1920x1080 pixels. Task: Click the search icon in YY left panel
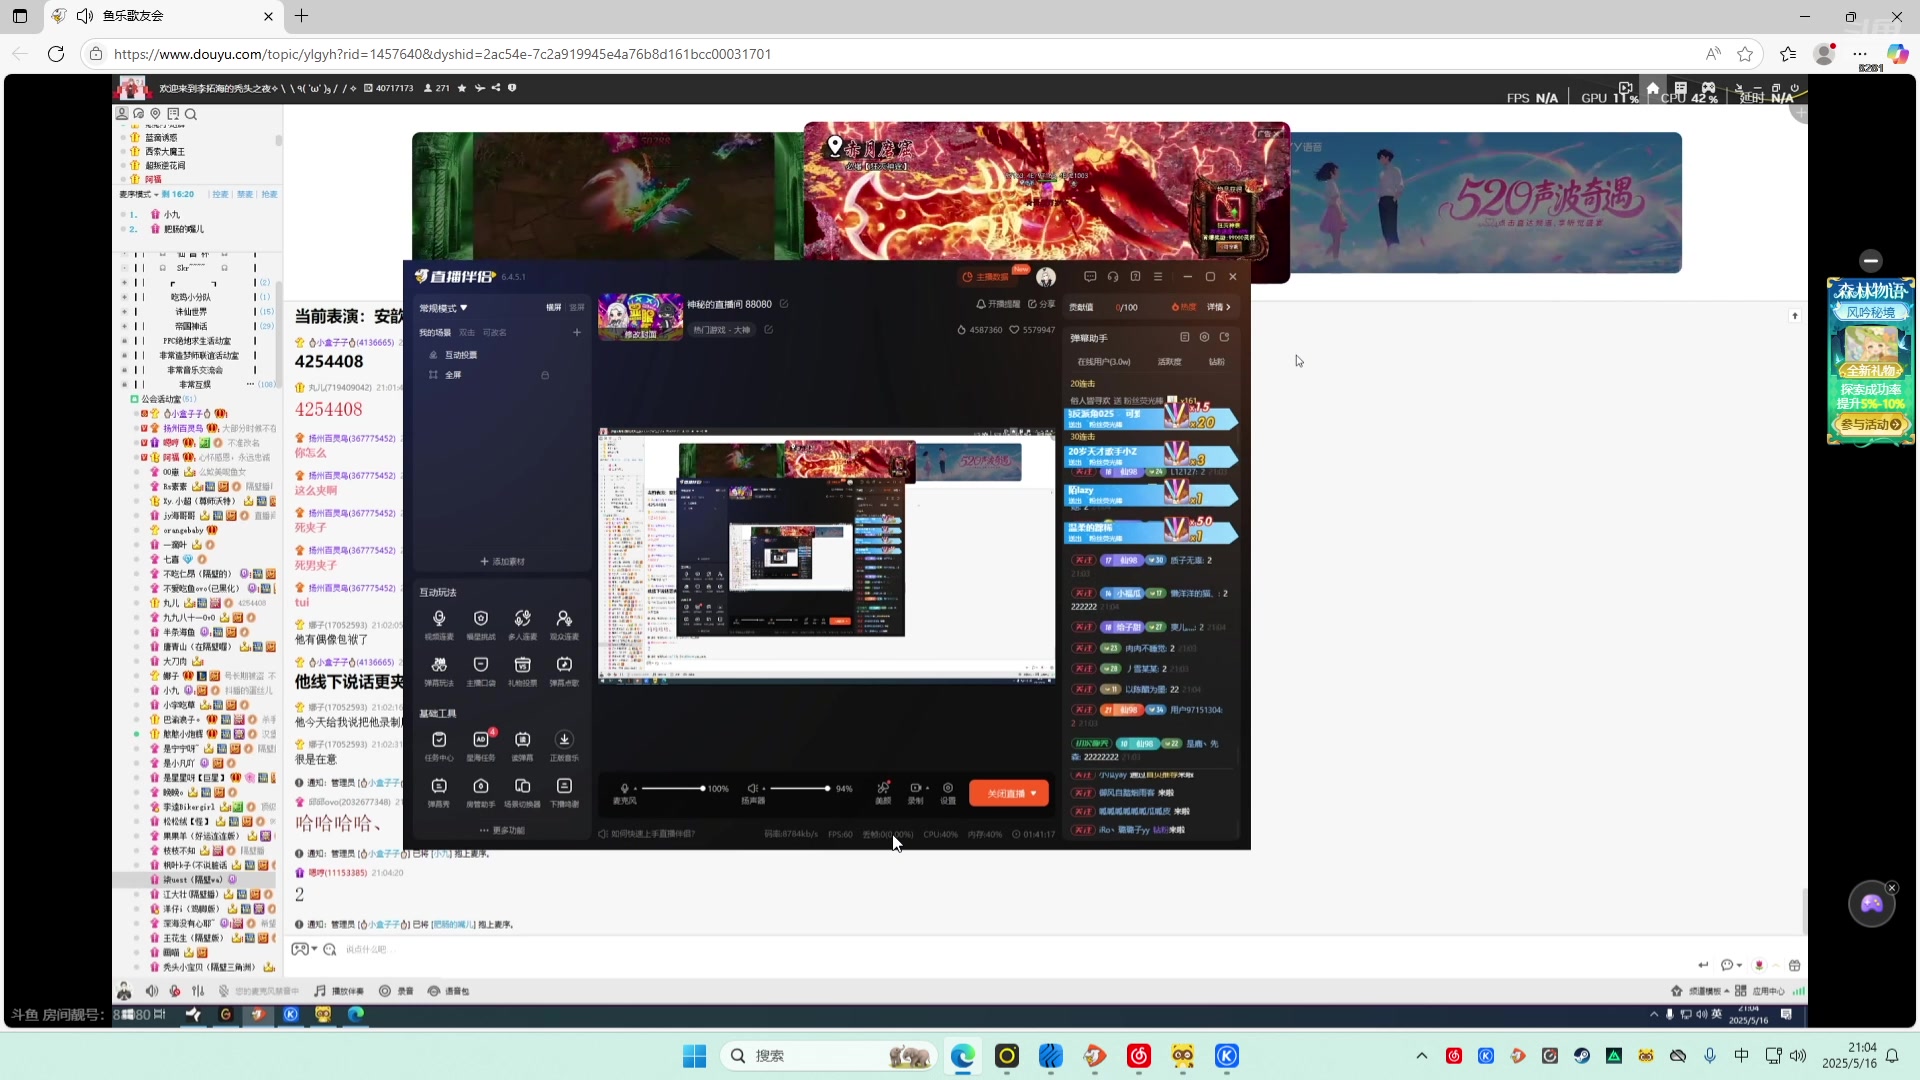click(191, 114)
